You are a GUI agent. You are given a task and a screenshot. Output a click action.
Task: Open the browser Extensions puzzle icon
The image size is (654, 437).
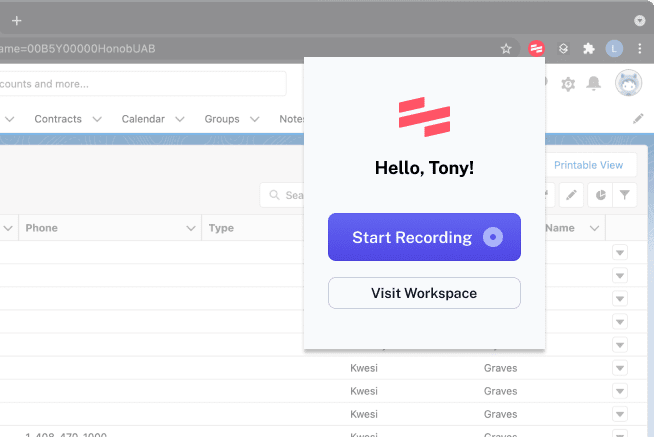click(588, 48)
